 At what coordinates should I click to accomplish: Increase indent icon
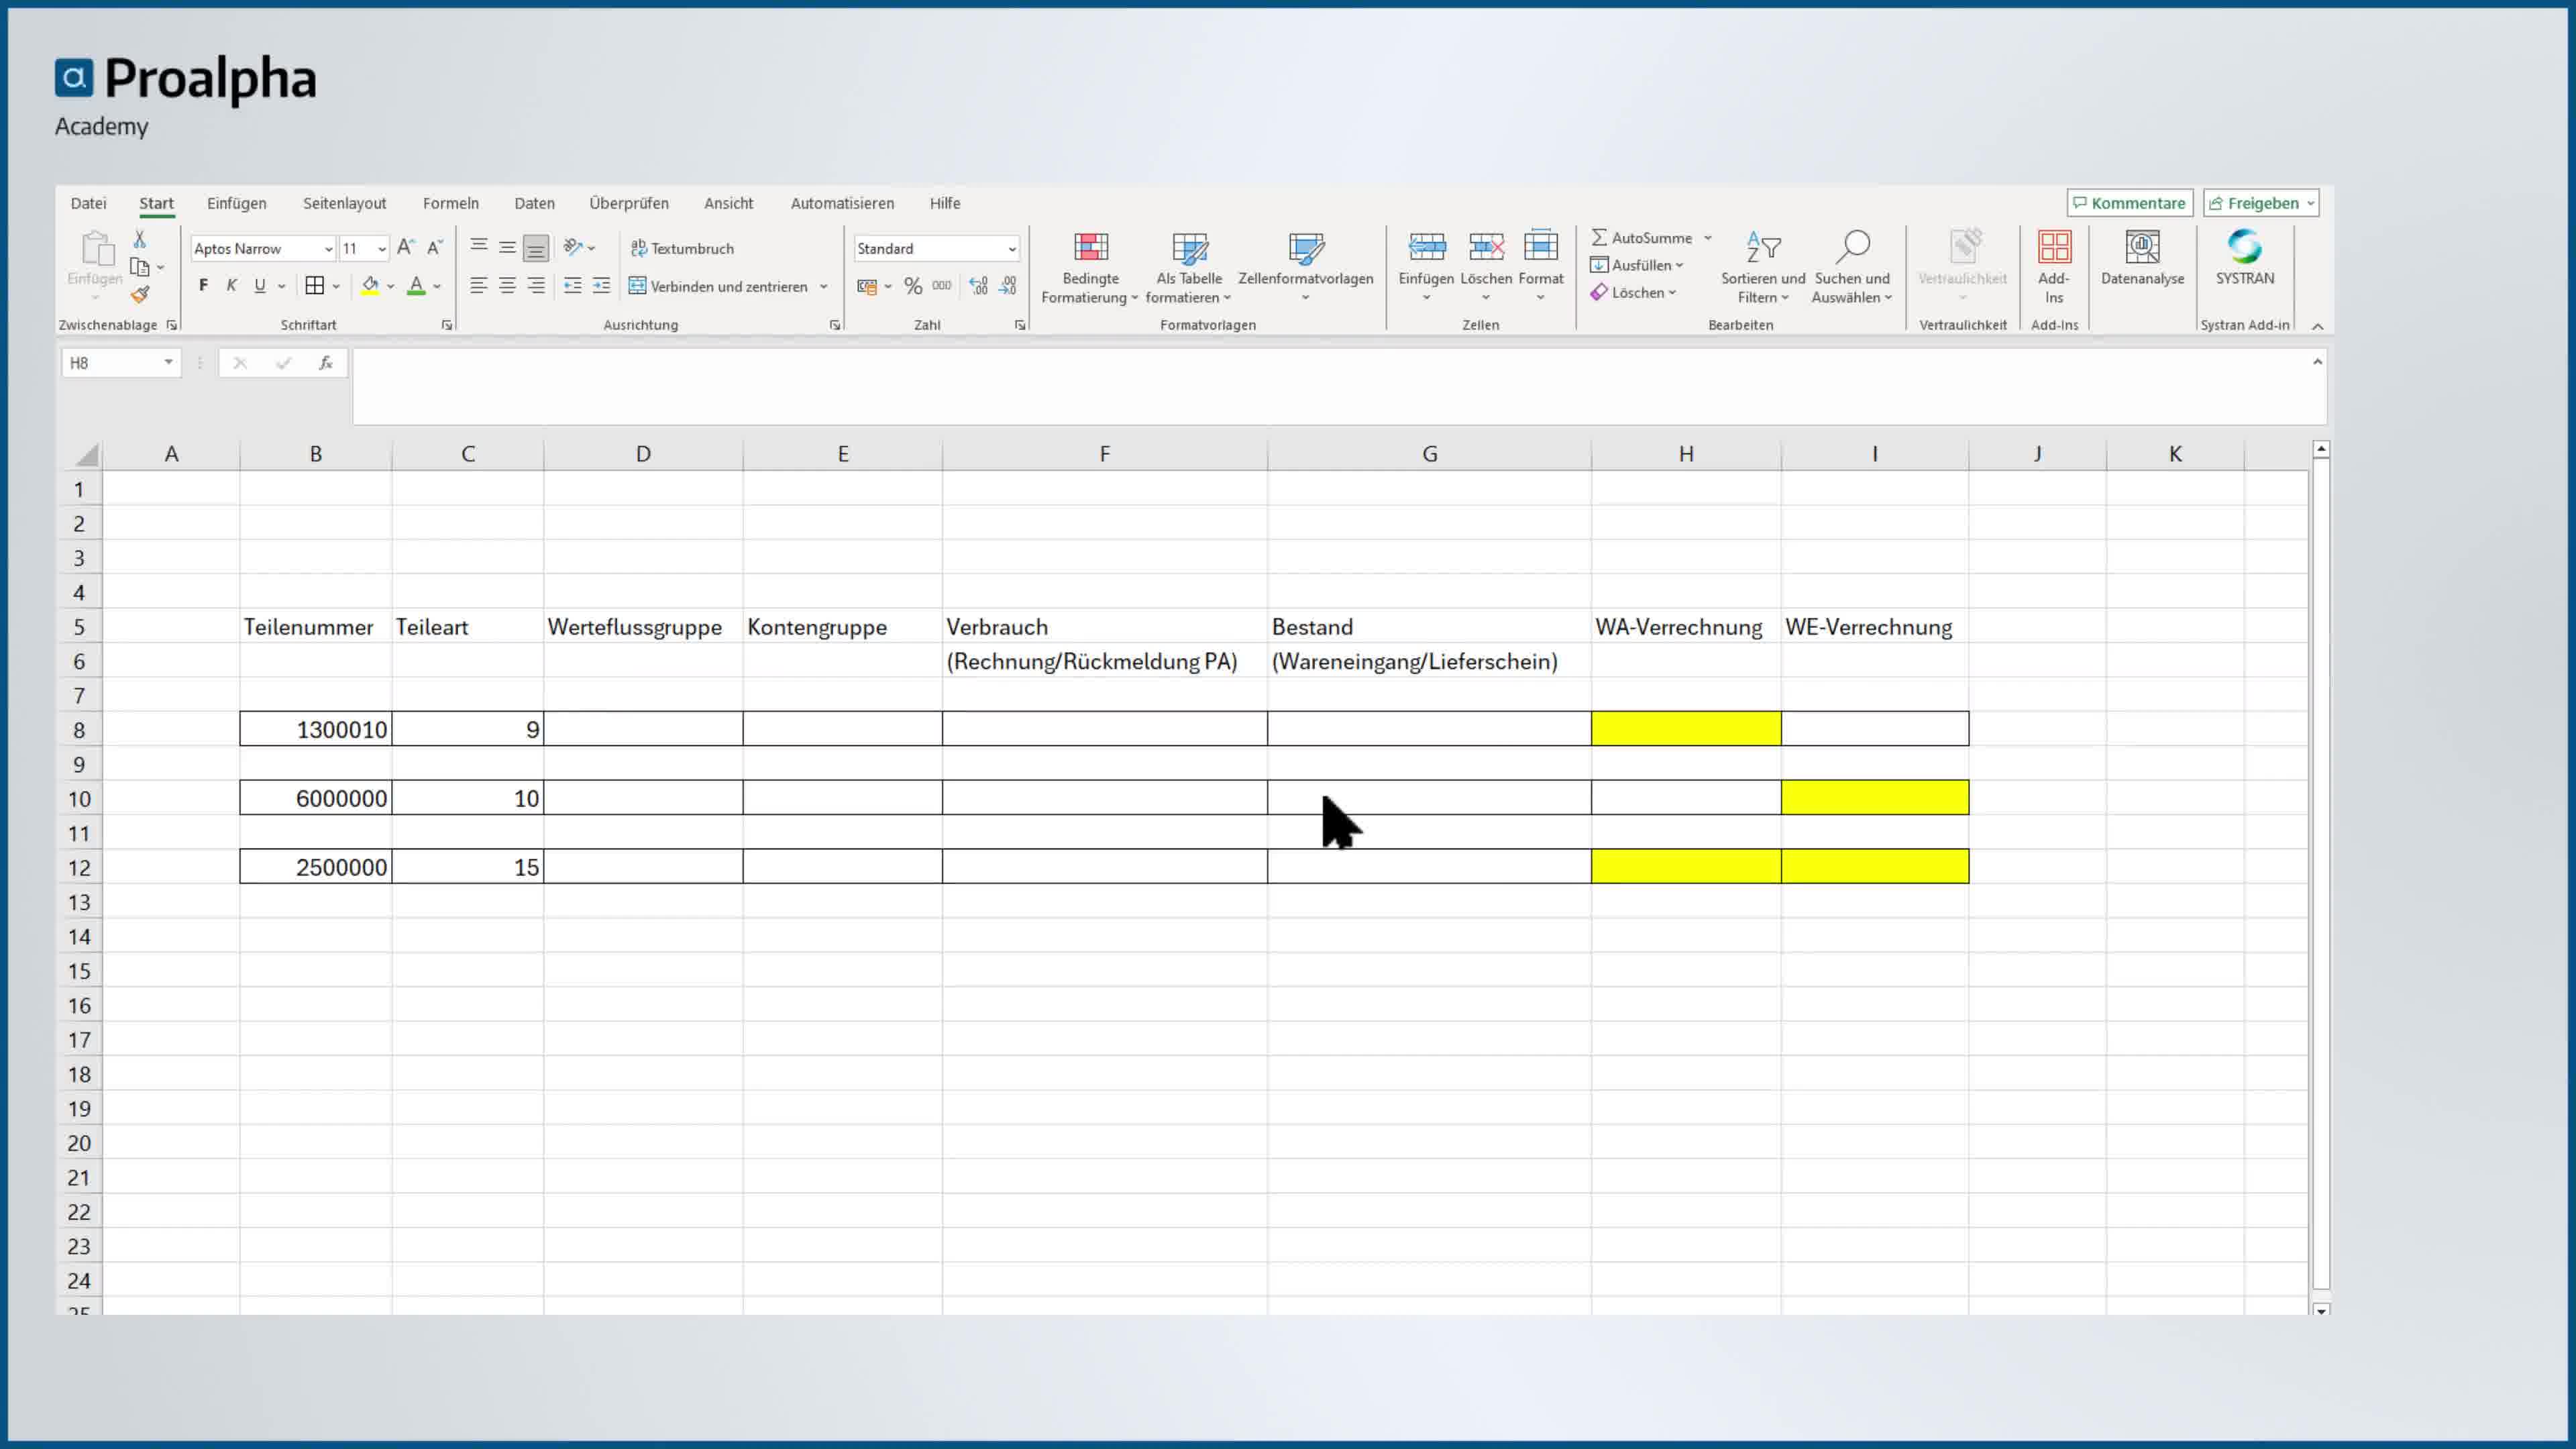(x=601, y=286)
